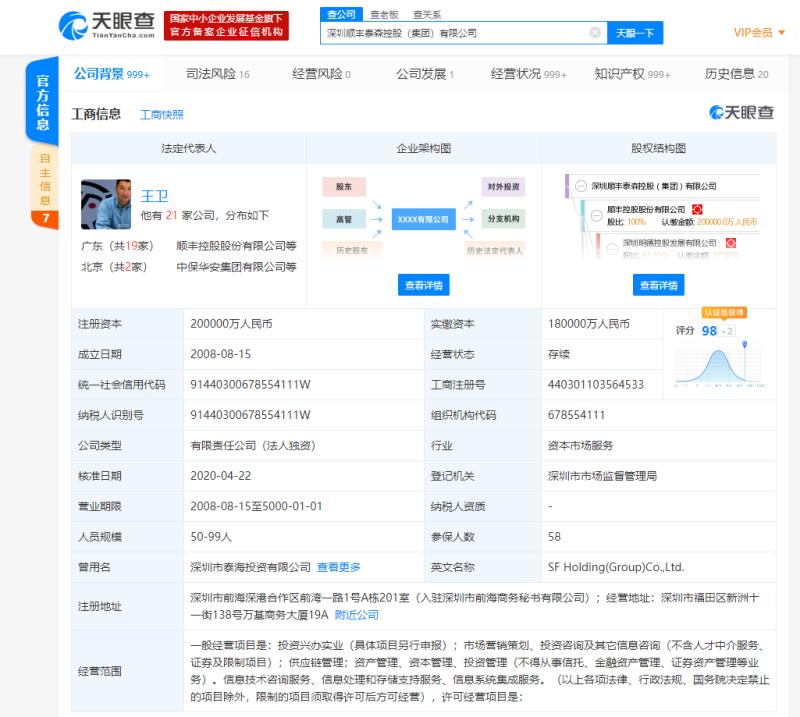This screenshot has height=717, width=800.
Task: Collapse the 顺丰控股股份有限公司 tree node
Action: pyautogui.click(x=596, y=216)
